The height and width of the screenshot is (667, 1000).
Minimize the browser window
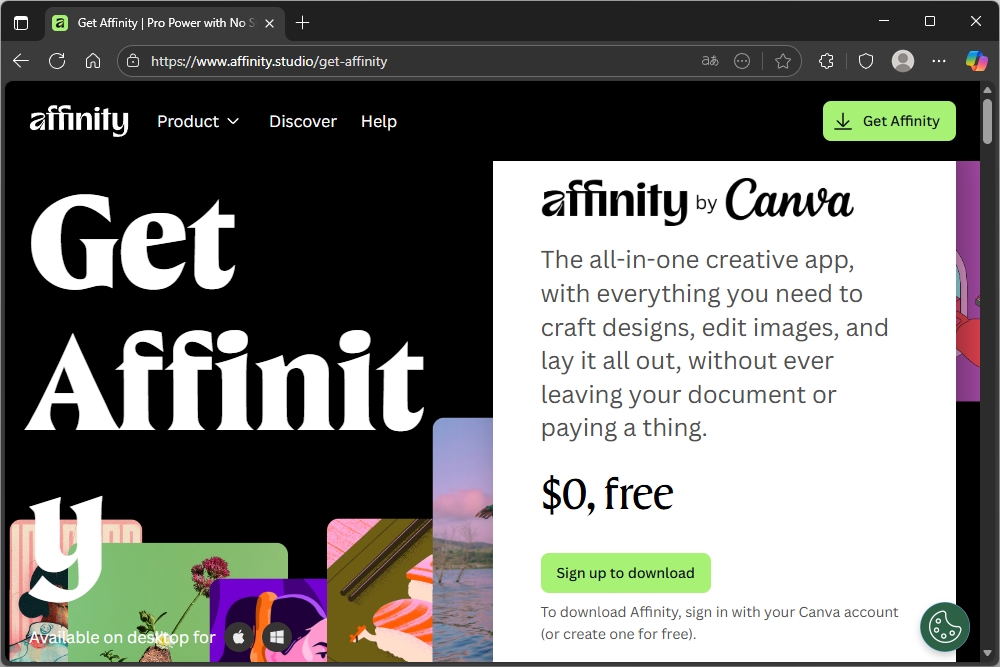pos(884,21)
